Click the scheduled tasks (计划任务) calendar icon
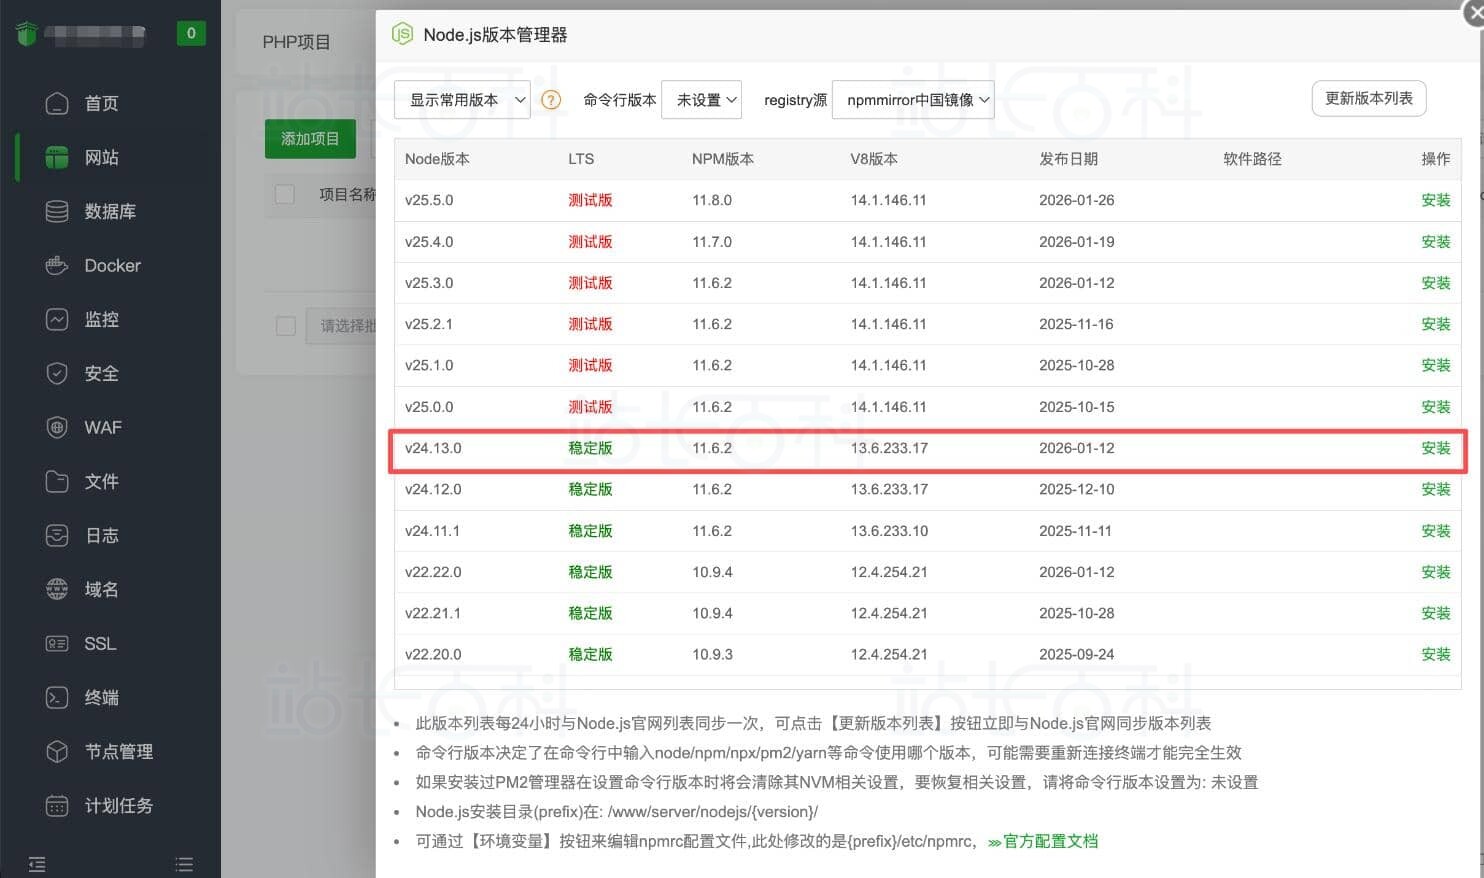The height and width of the screenshot is (878, 1484). [57, 805]
